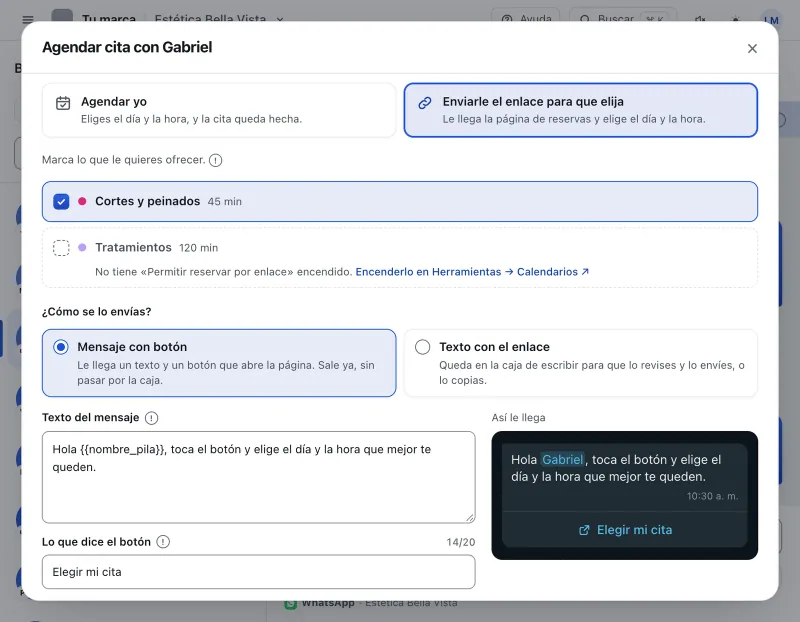This screenshot has height=622, width=800.
Task: Click the pink color dot for Cortes y peinados
Action: 82,202
